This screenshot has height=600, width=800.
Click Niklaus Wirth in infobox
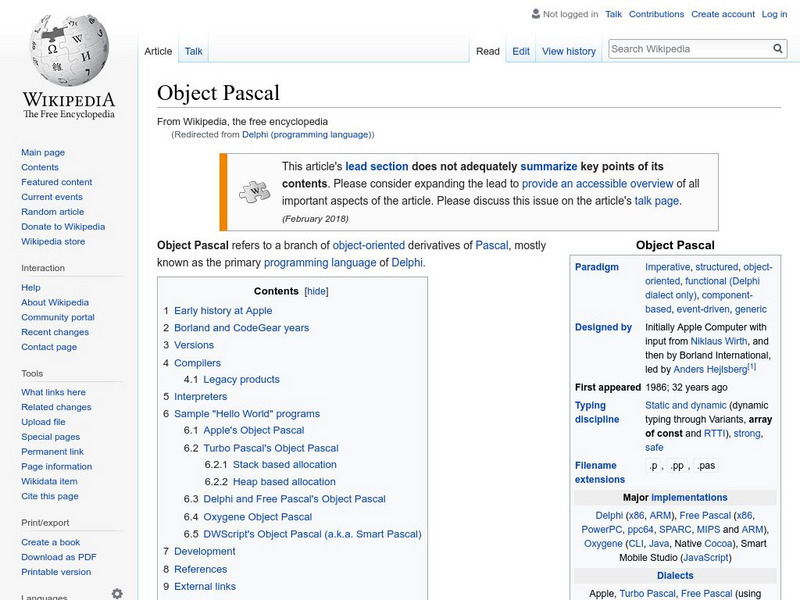tap(719, 341)
